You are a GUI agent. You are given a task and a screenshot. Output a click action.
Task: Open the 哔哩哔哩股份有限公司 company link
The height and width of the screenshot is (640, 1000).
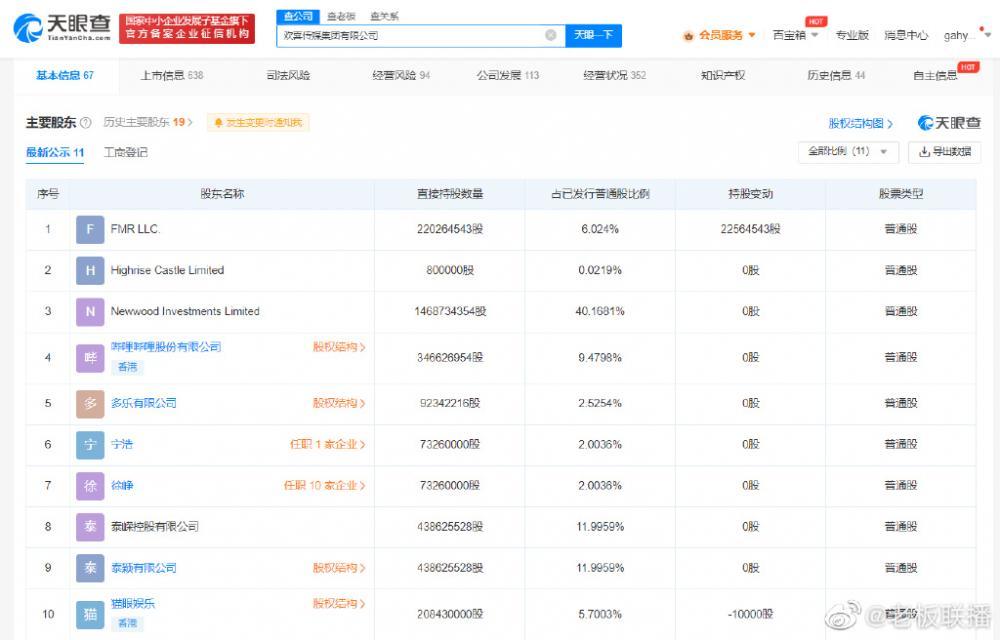[x=166, y=347]
